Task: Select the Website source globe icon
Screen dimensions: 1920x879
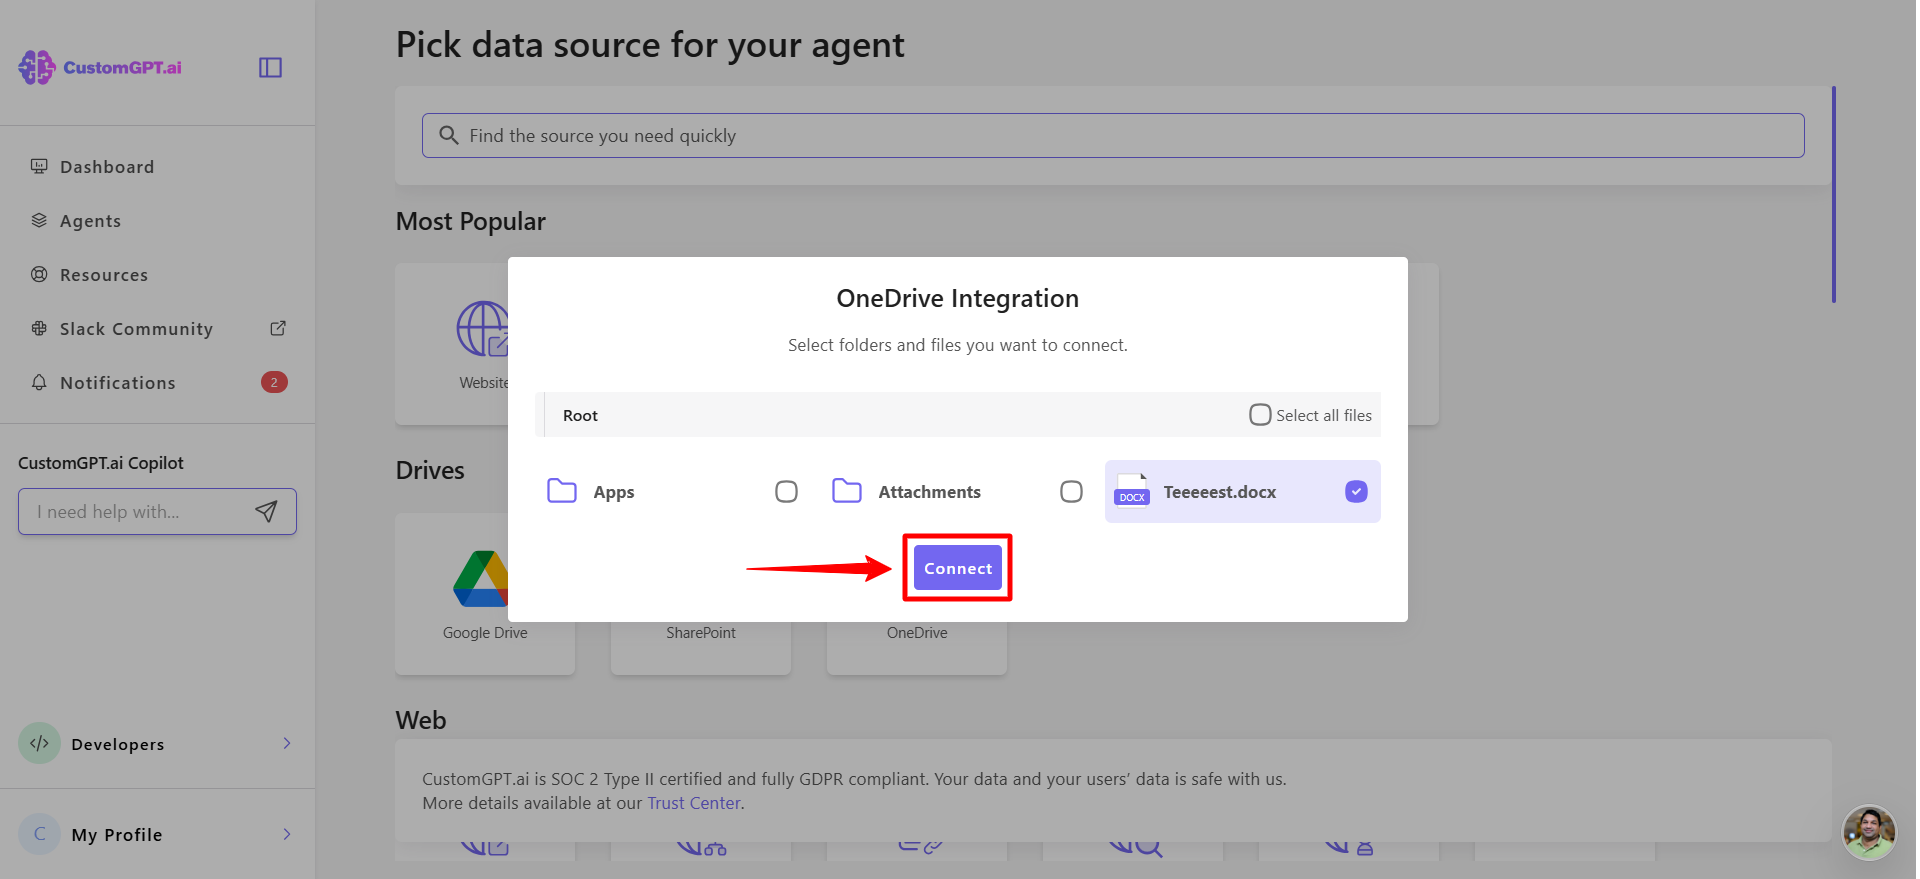Action: point(483,329)
